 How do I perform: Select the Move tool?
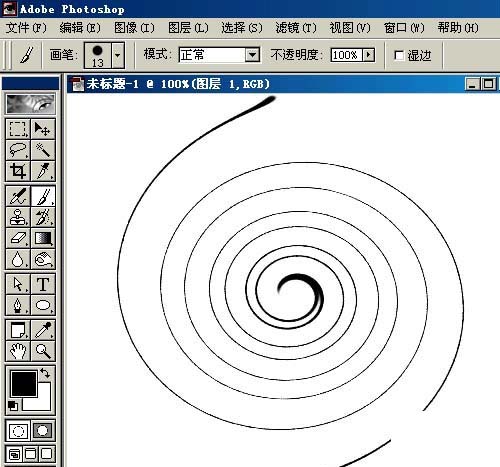click(43, 129)
